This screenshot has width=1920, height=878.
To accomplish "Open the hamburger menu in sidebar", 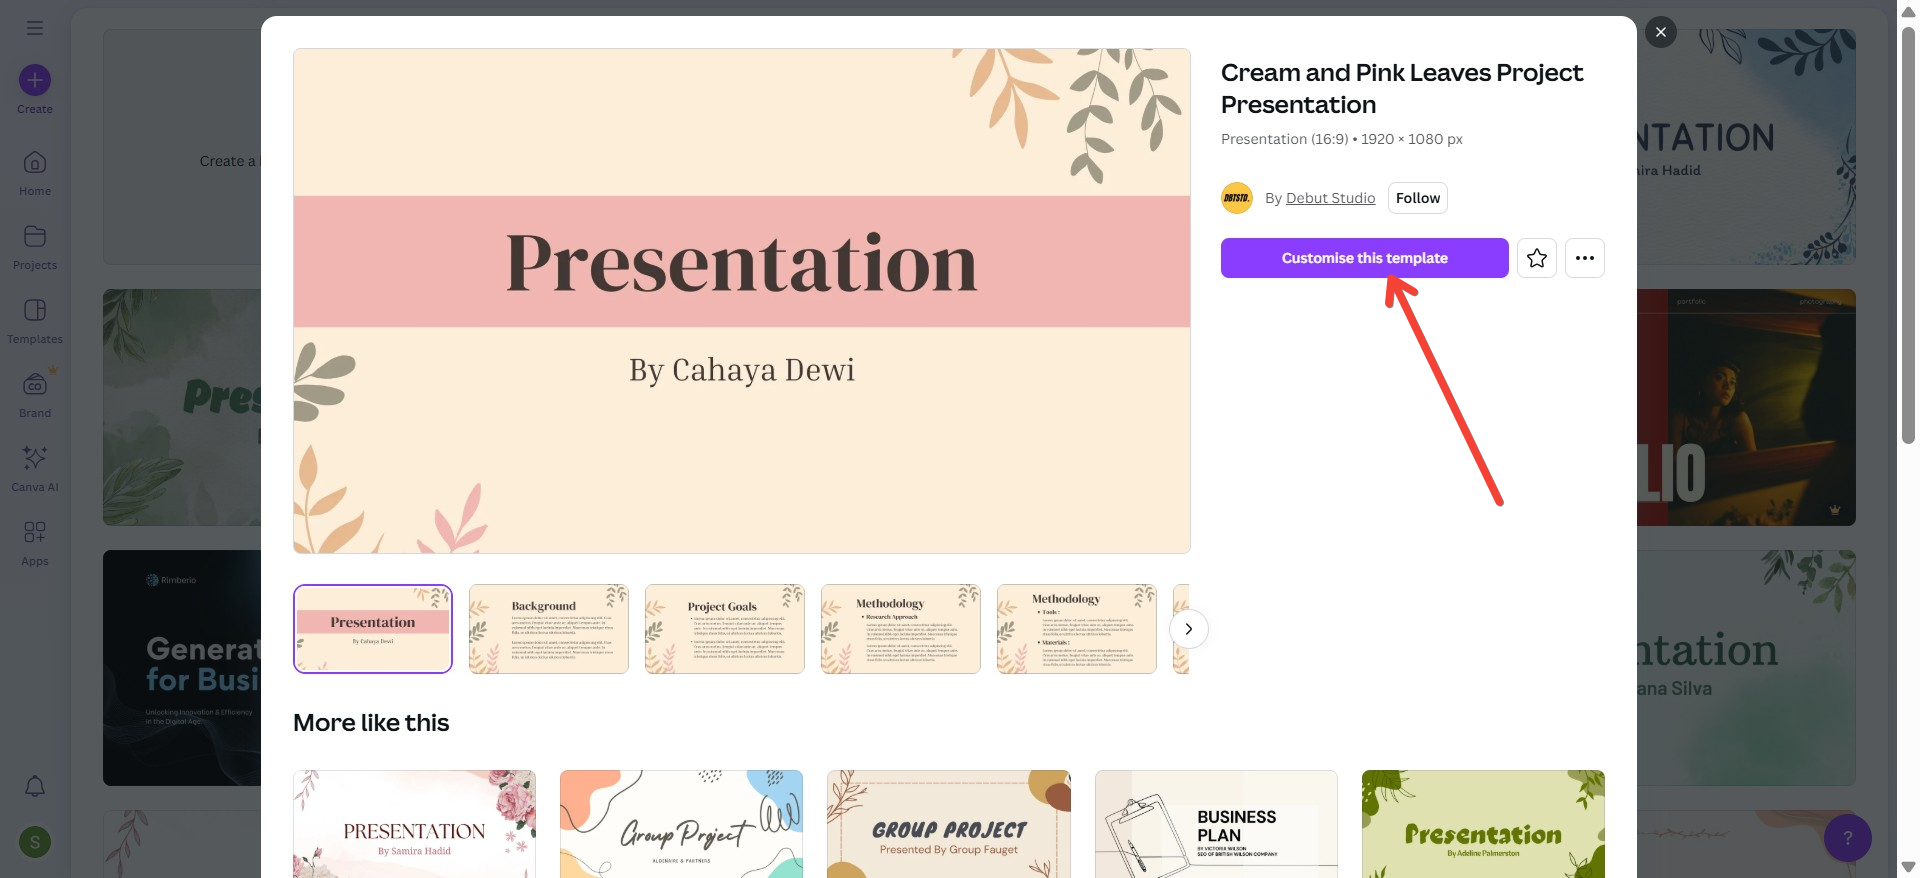I will 35,28.
